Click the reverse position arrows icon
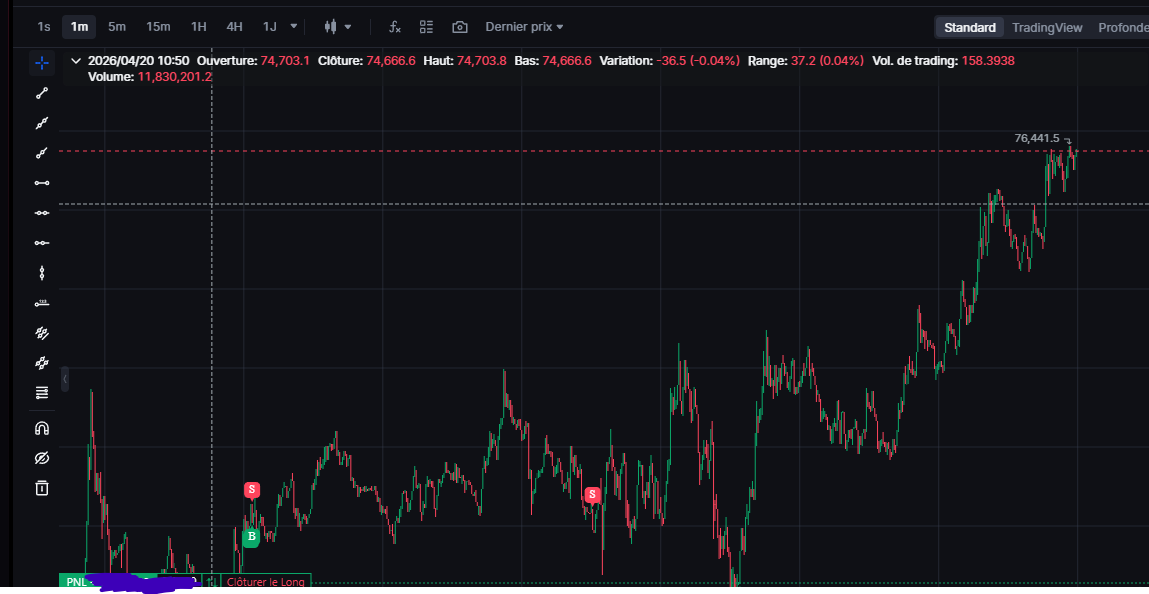 (x=212, y=582)
